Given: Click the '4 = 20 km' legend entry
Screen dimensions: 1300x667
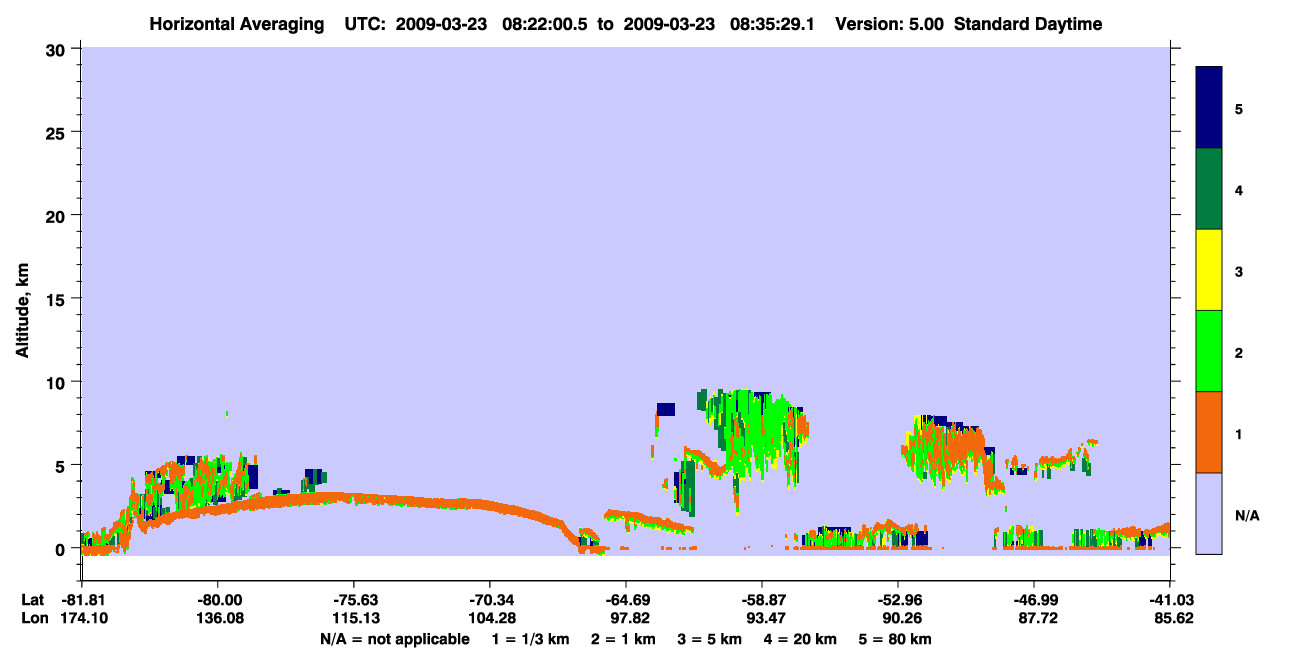Looking at the screenshot, I should (802, 639).
